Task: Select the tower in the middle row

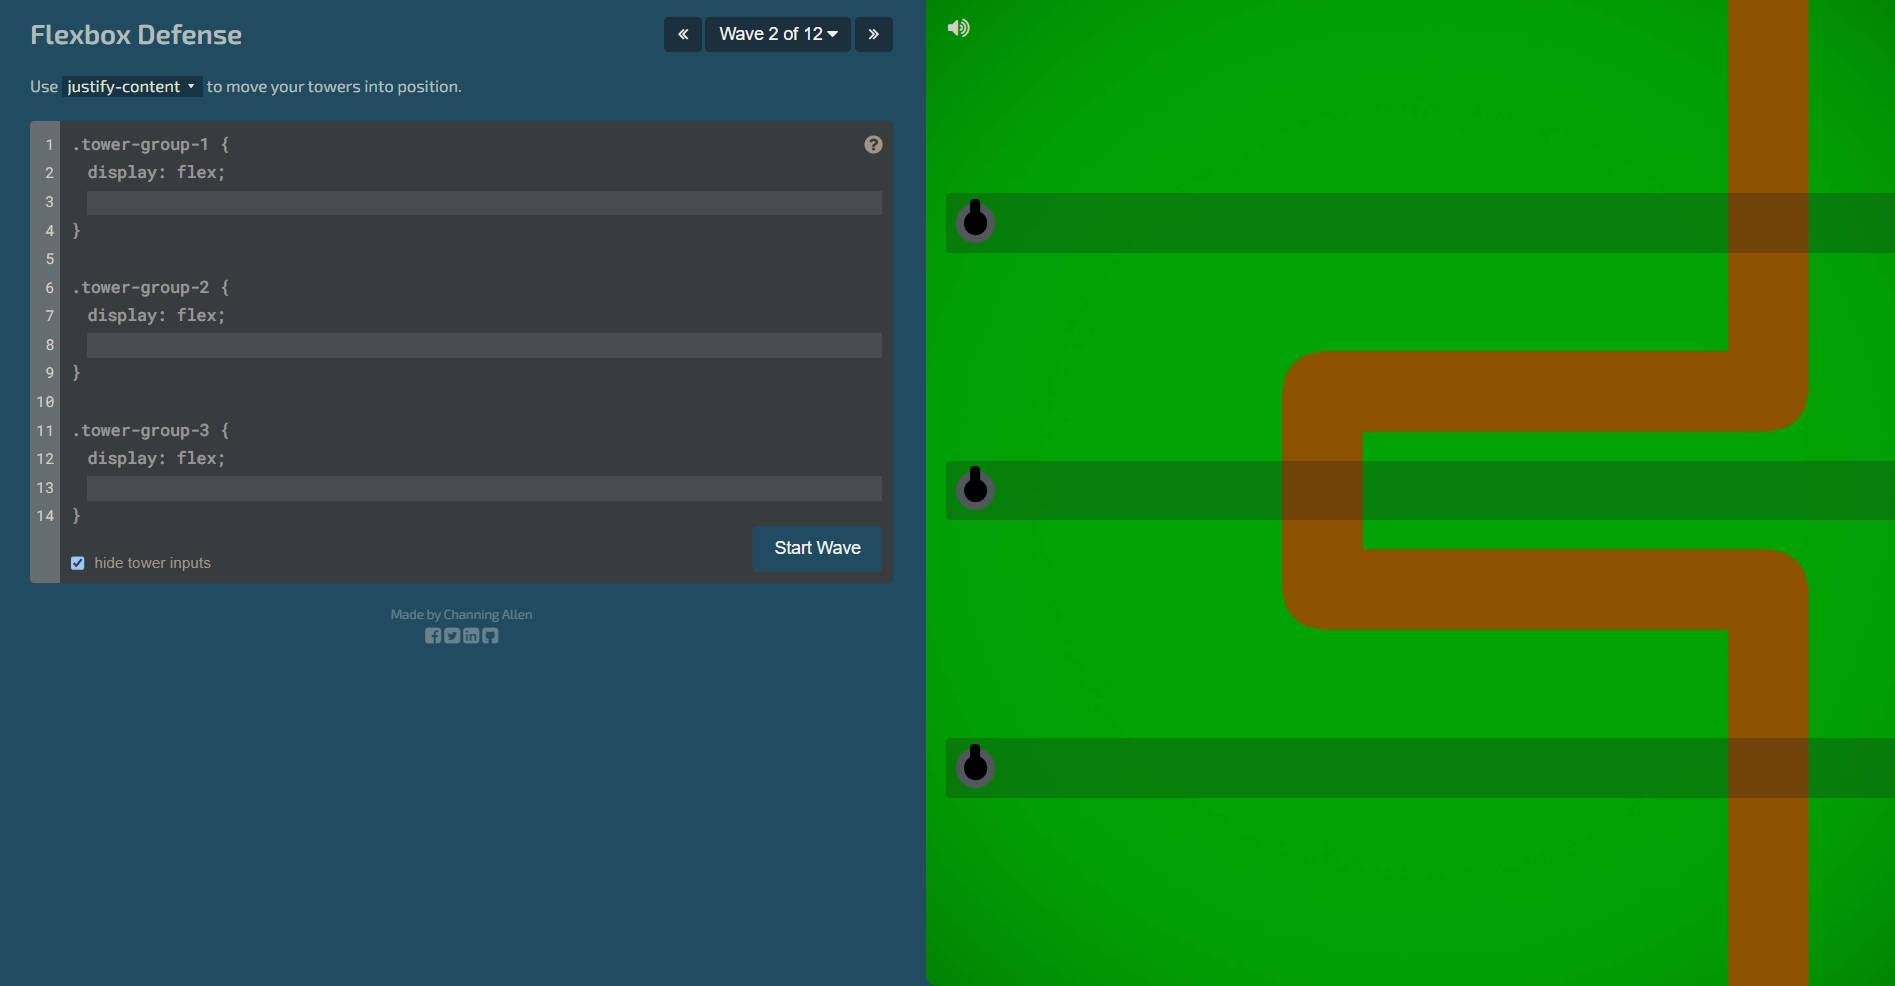Action: 975,488
